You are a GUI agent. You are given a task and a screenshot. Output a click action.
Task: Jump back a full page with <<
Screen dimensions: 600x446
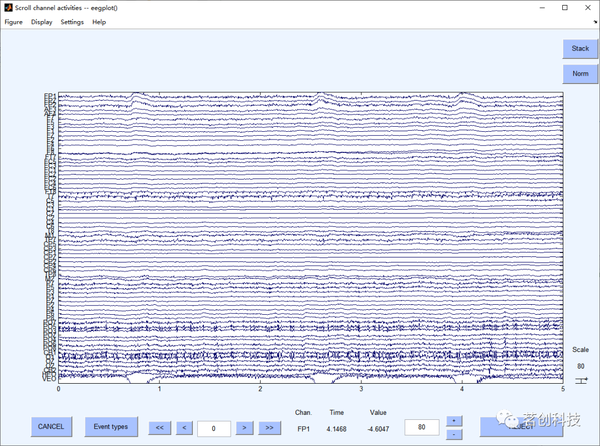(x=159, y=428)
